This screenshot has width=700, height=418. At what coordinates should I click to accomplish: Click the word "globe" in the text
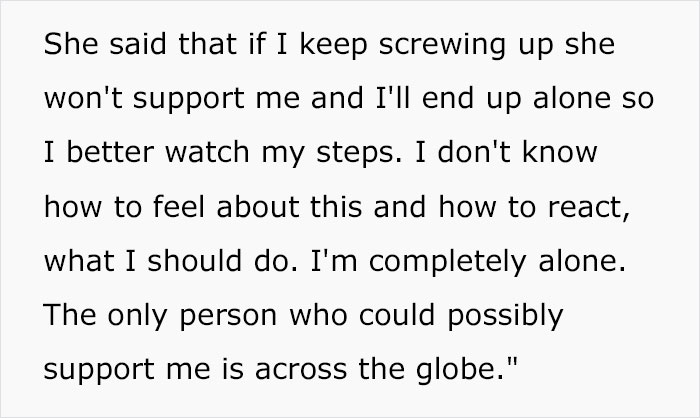point(456,370)
